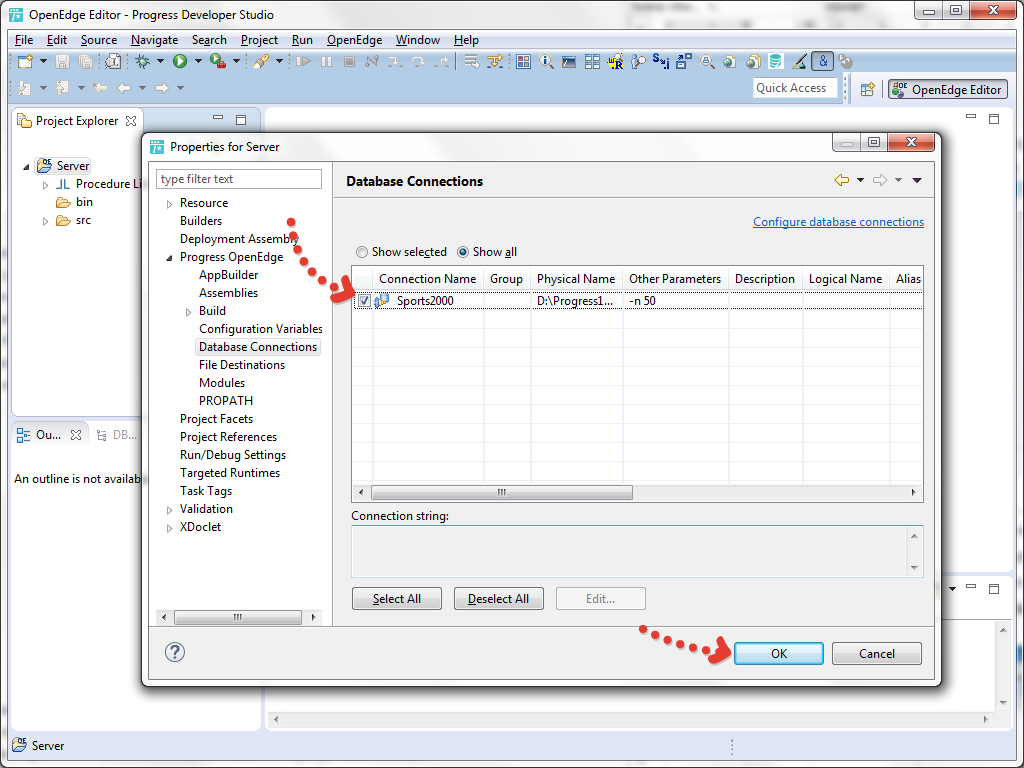Click the forward arrow navigation toolbar icon
The image size is (1024, 768).
(x=161, y=88)
